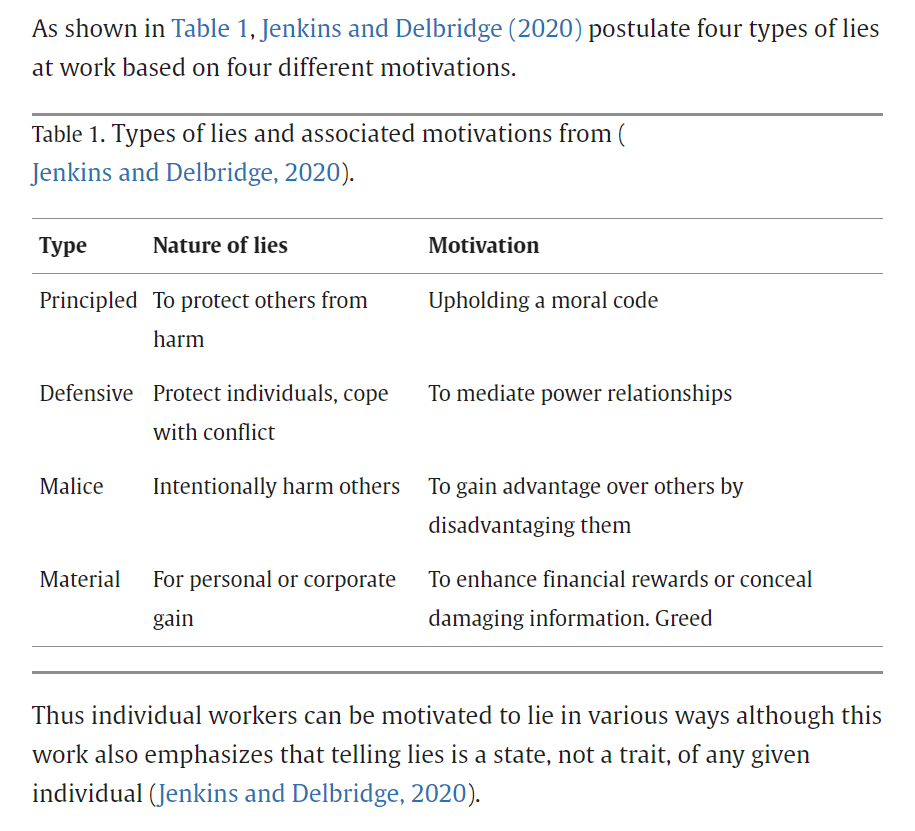The height and width of the screenshot is (831, 915).
Task: Click the Nature of lies column header
Action: [x=220, y=246]
